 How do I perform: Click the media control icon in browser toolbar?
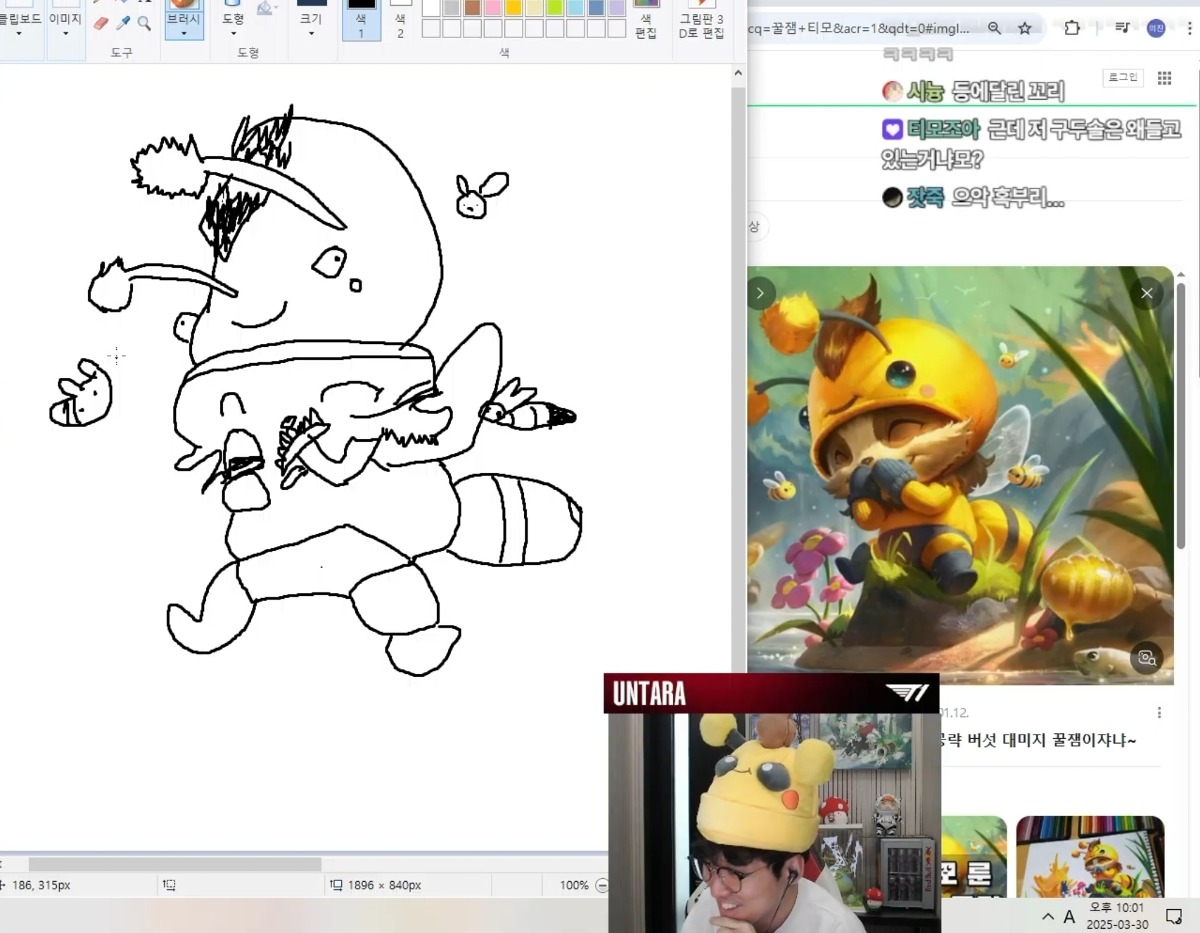click(1121, 28)
